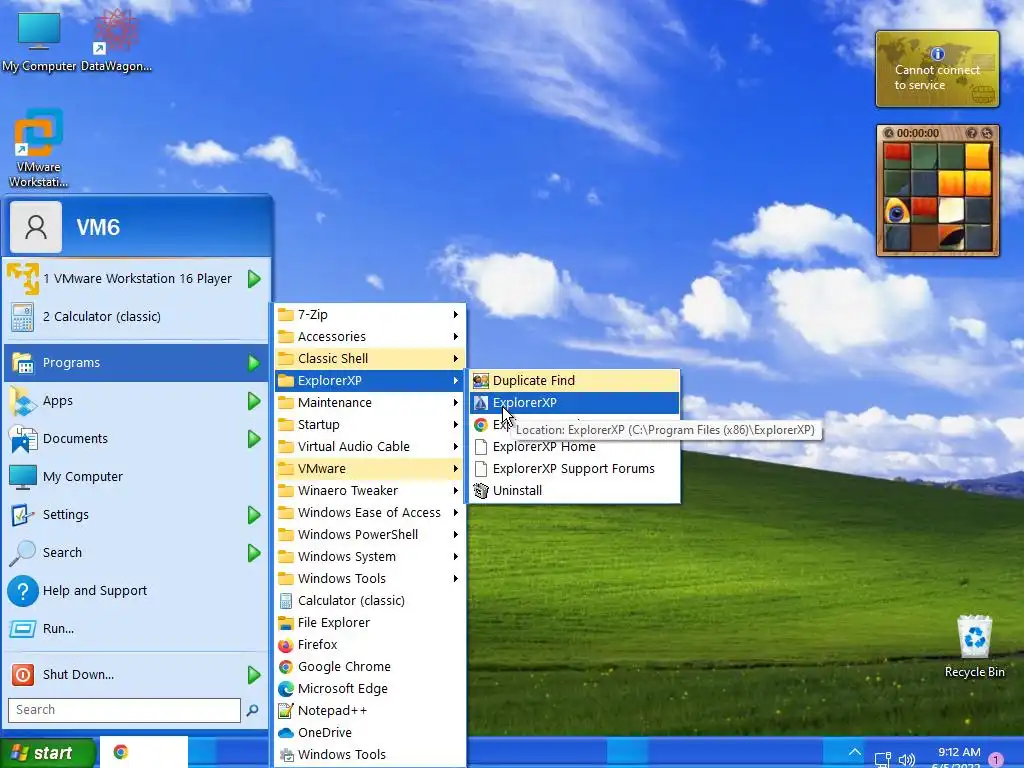
Task: Open the VMware programs folder
Action: [x=370, y=468]
